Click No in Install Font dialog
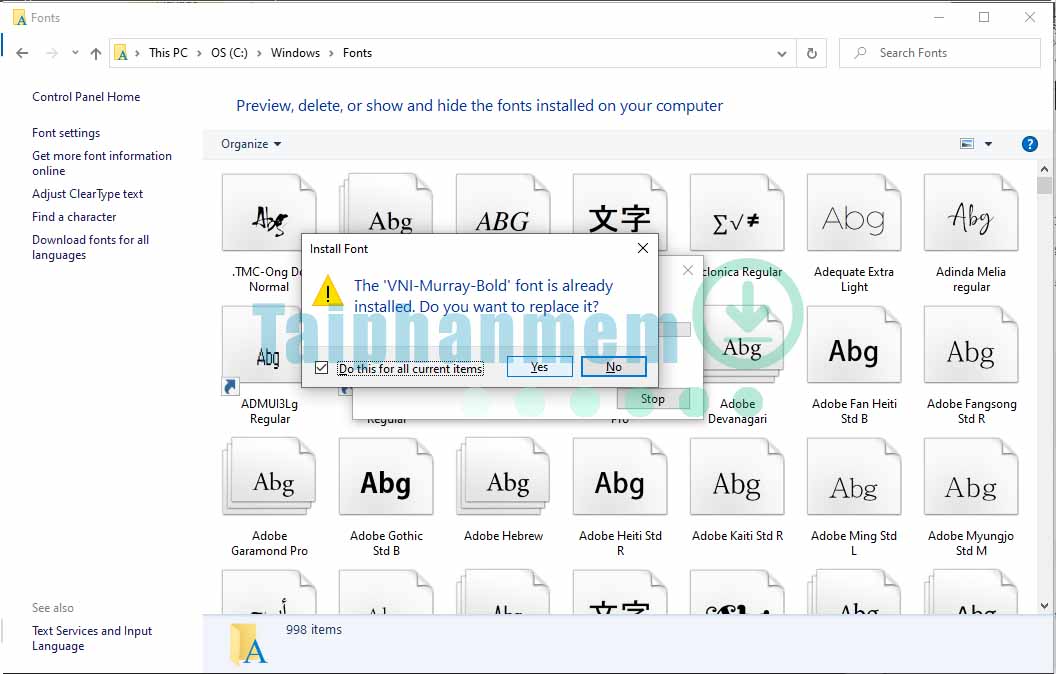1056x674 pixels. [613, 367]
